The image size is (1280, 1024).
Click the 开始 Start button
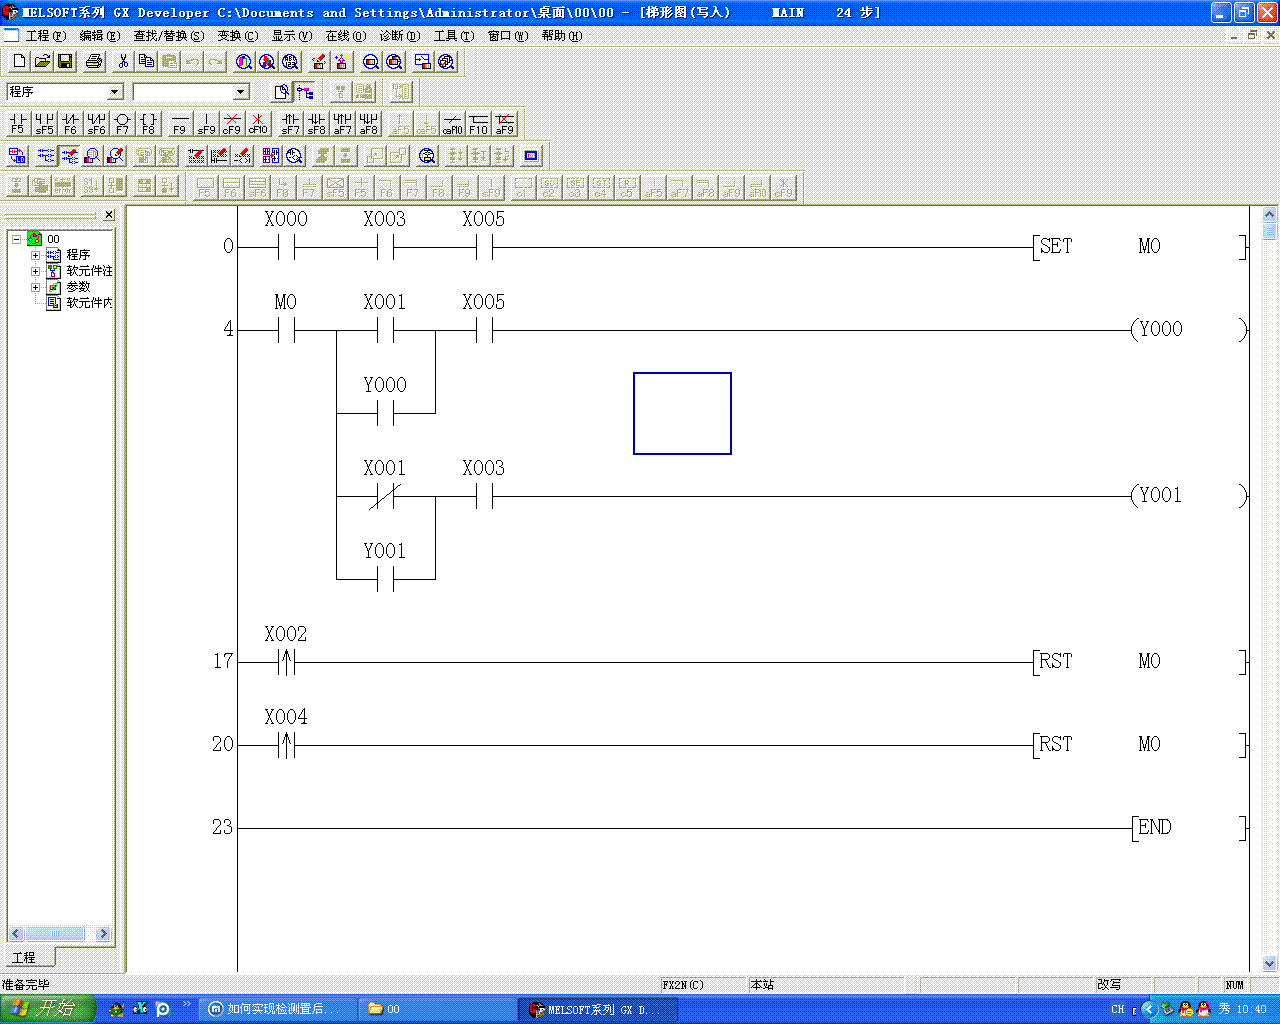click(x=47, y=1009)
